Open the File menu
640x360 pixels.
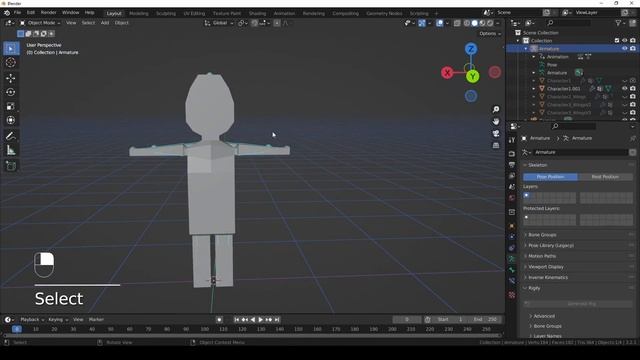17,13
